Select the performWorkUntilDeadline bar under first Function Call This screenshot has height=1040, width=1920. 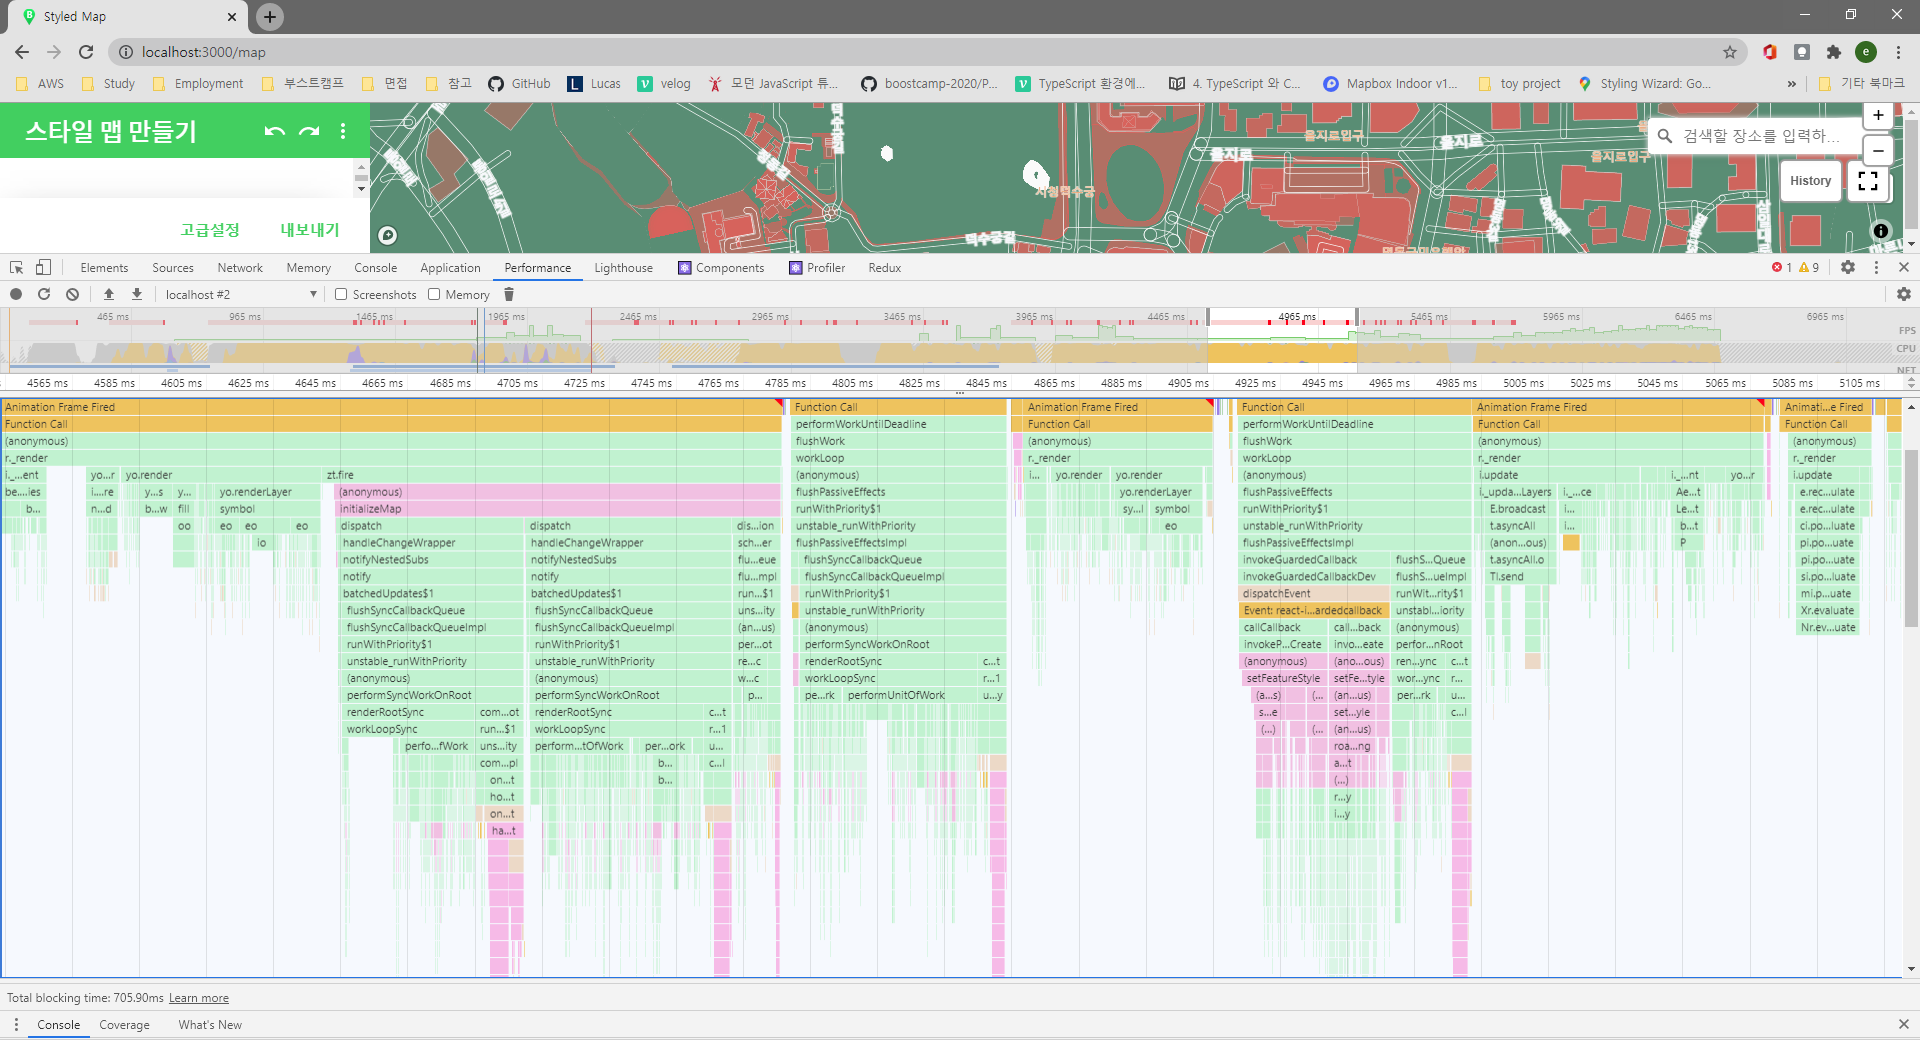899,424
